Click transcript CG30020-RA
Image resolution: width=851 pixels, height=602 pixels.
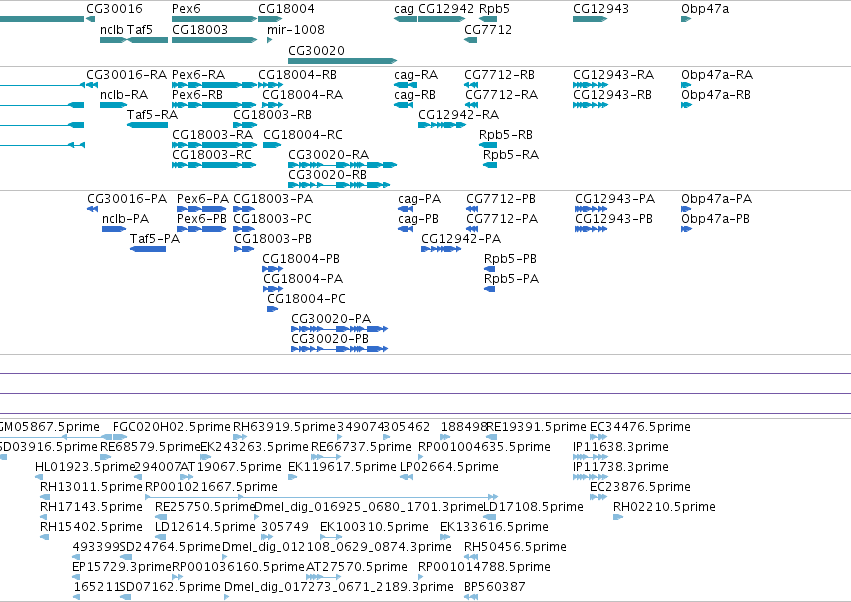(328, 155)
